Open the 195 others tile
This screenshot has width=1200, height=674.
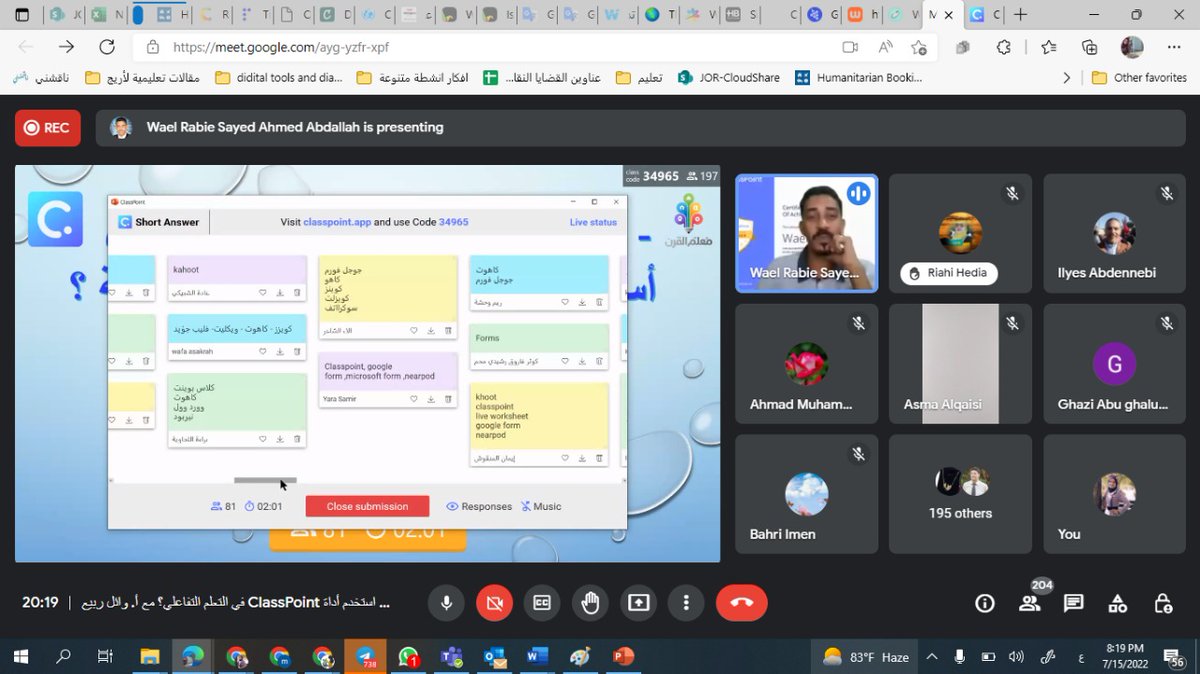coord(961,493)
